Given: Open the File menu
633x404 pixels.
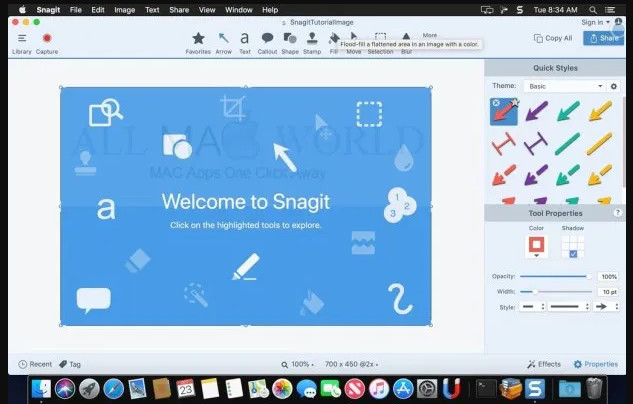Looking at the screenshot, I should click(75, 10).
